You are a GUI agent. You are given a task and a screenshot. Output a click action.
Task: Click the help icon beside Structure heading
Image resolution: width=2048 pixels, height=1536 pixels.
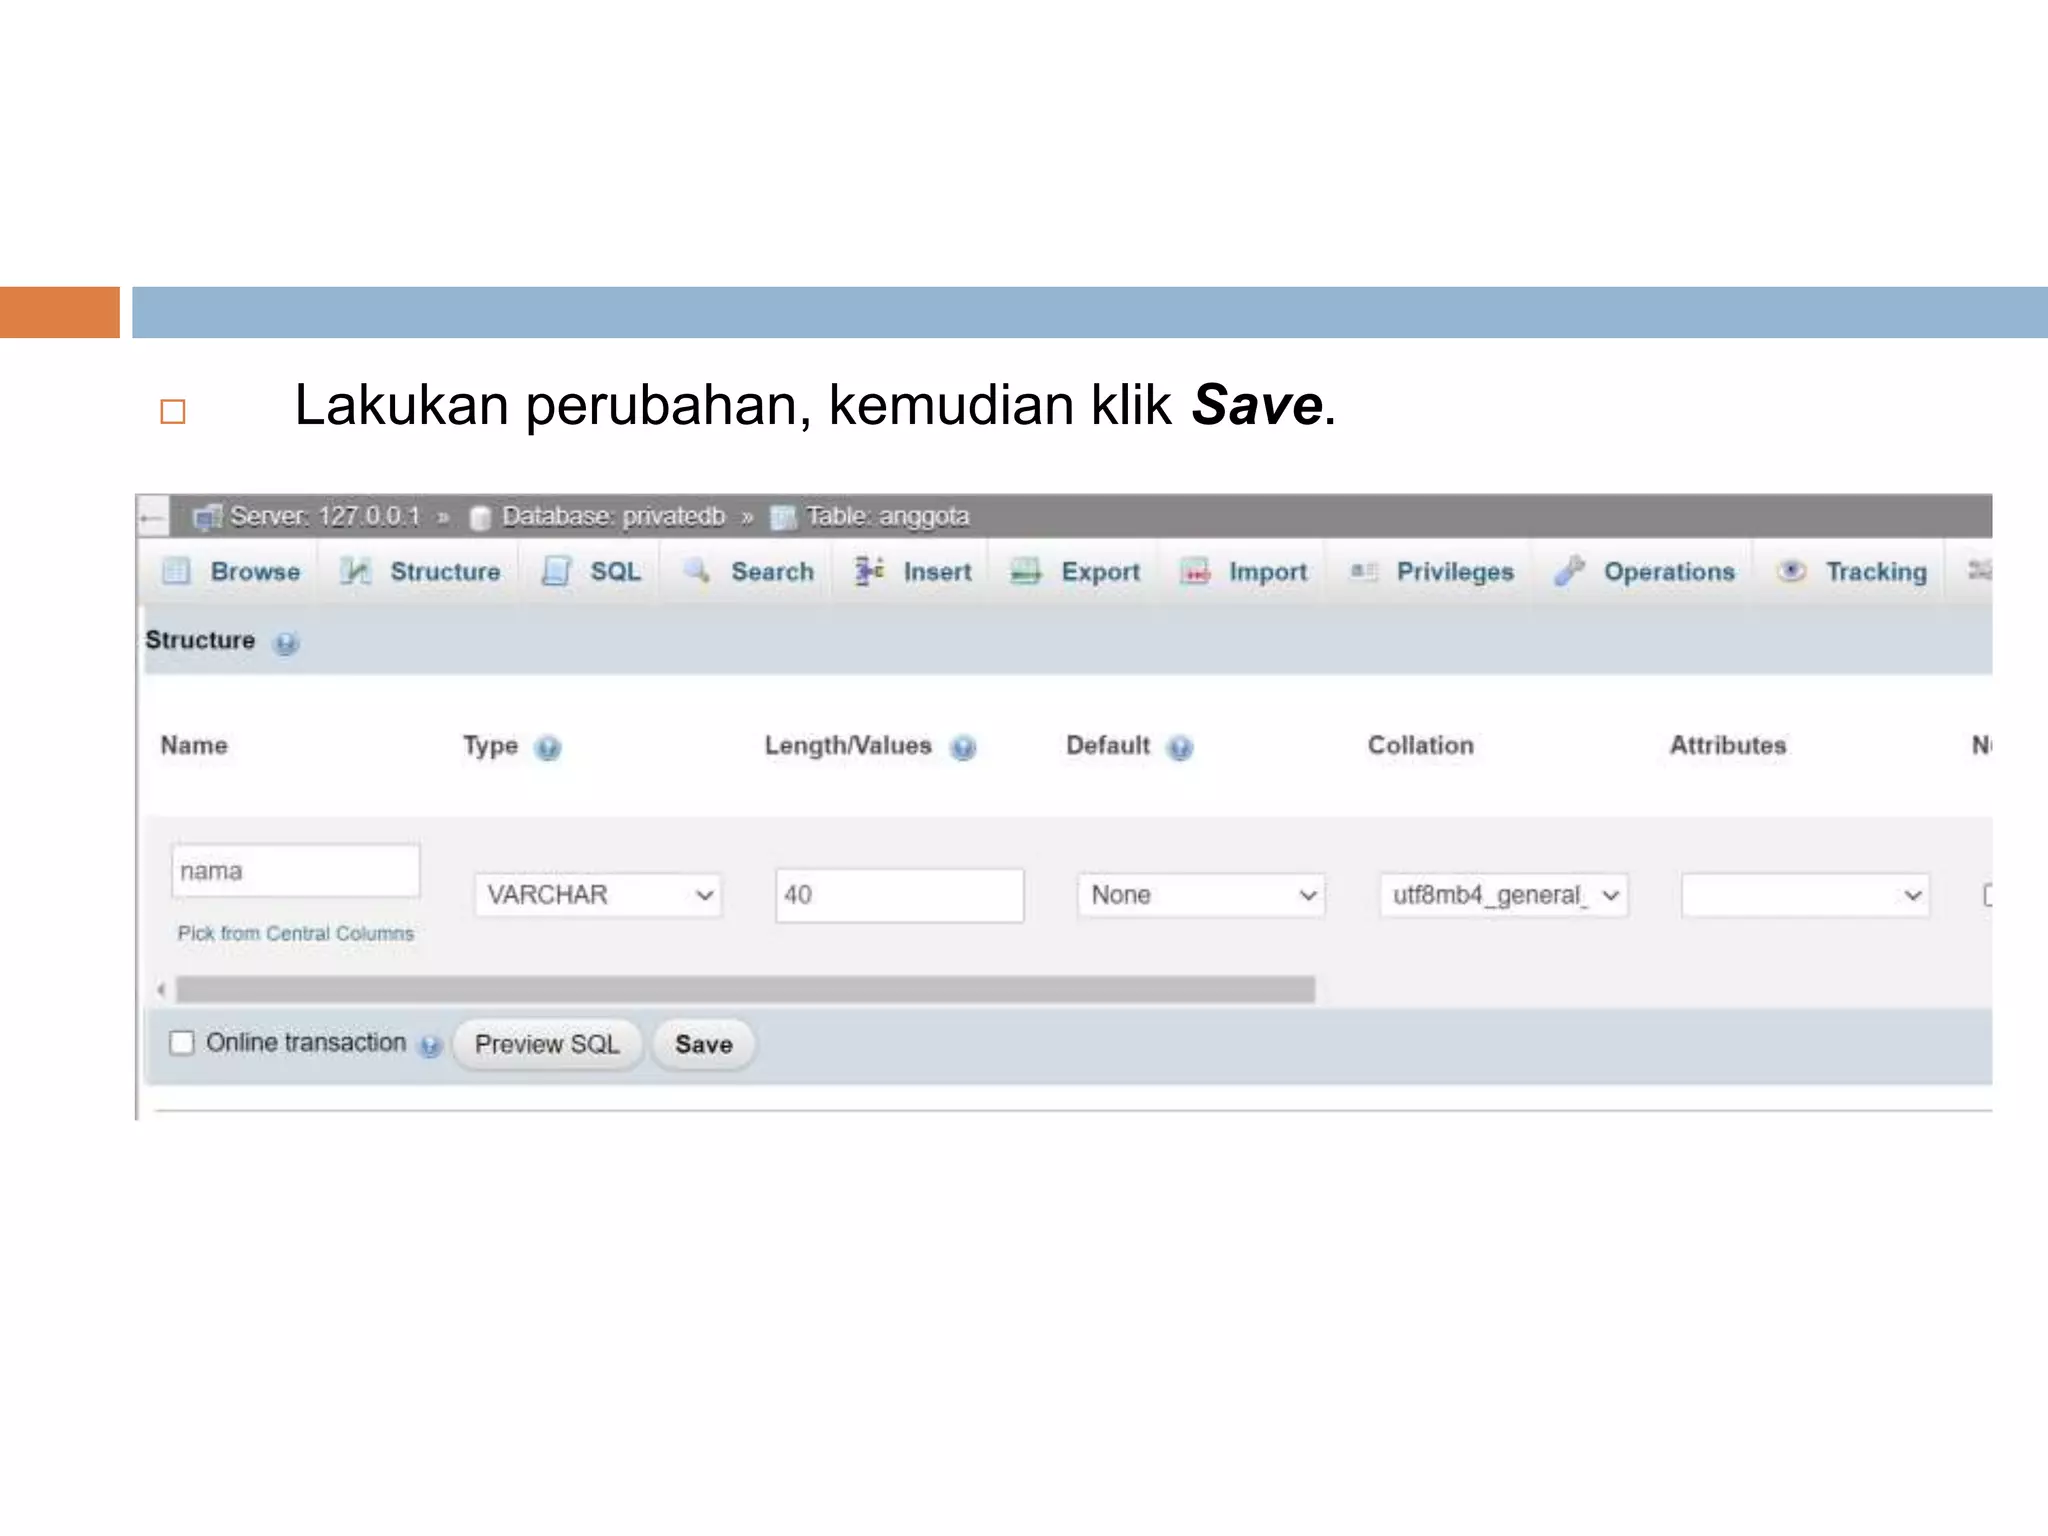286,643
